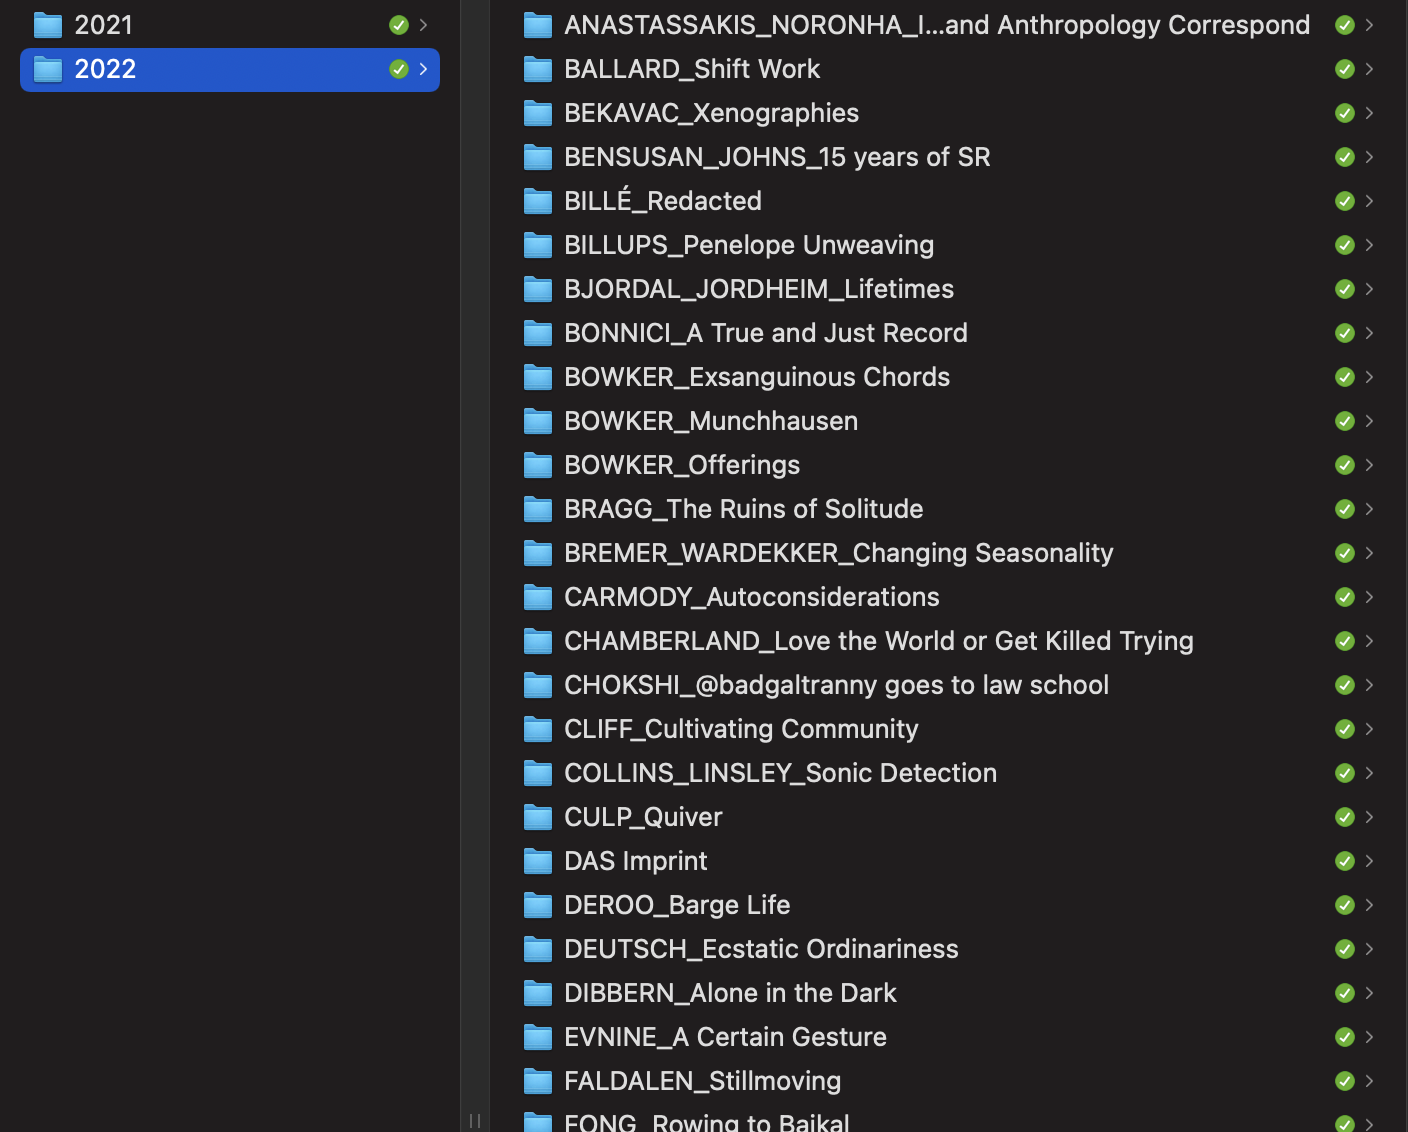
Task: Click the blue folder icon for 2021
Action: pos(47,24)
